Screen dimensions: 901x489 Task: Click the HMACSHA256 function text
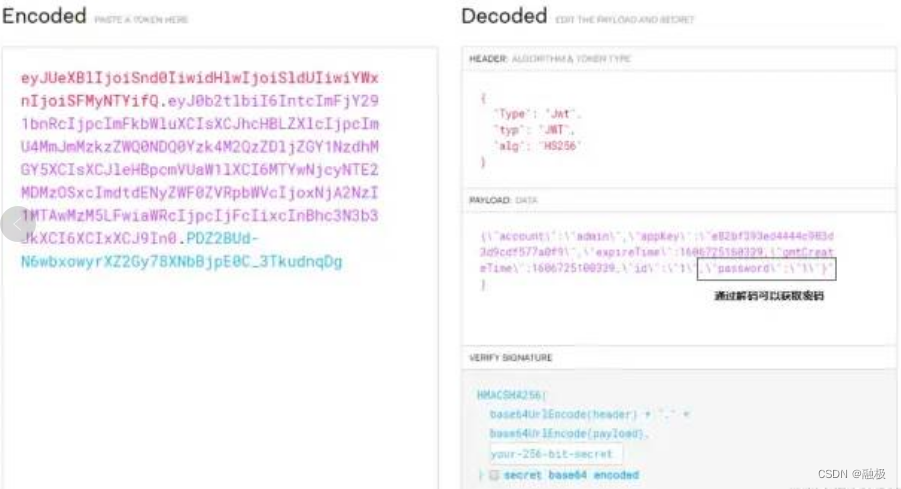511,395
